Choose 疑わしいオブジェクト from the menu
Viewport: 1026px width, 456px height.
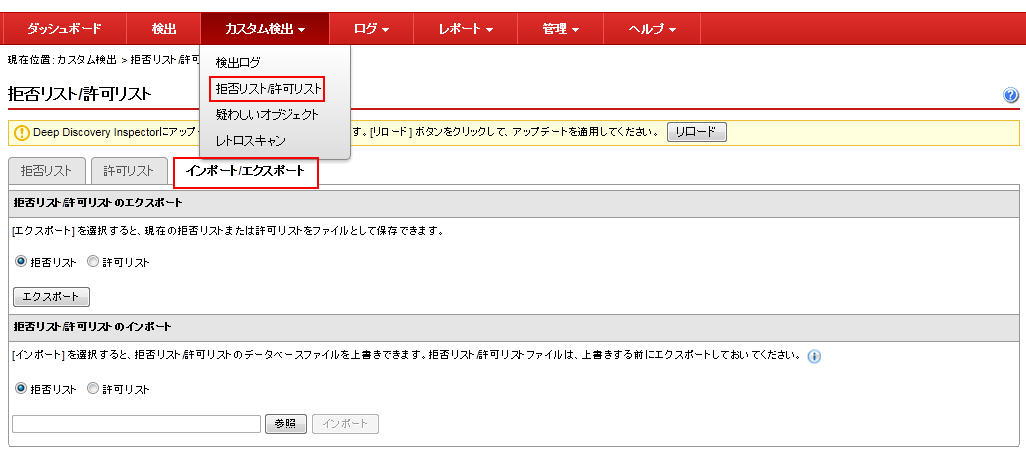click(x=267, y=115)
